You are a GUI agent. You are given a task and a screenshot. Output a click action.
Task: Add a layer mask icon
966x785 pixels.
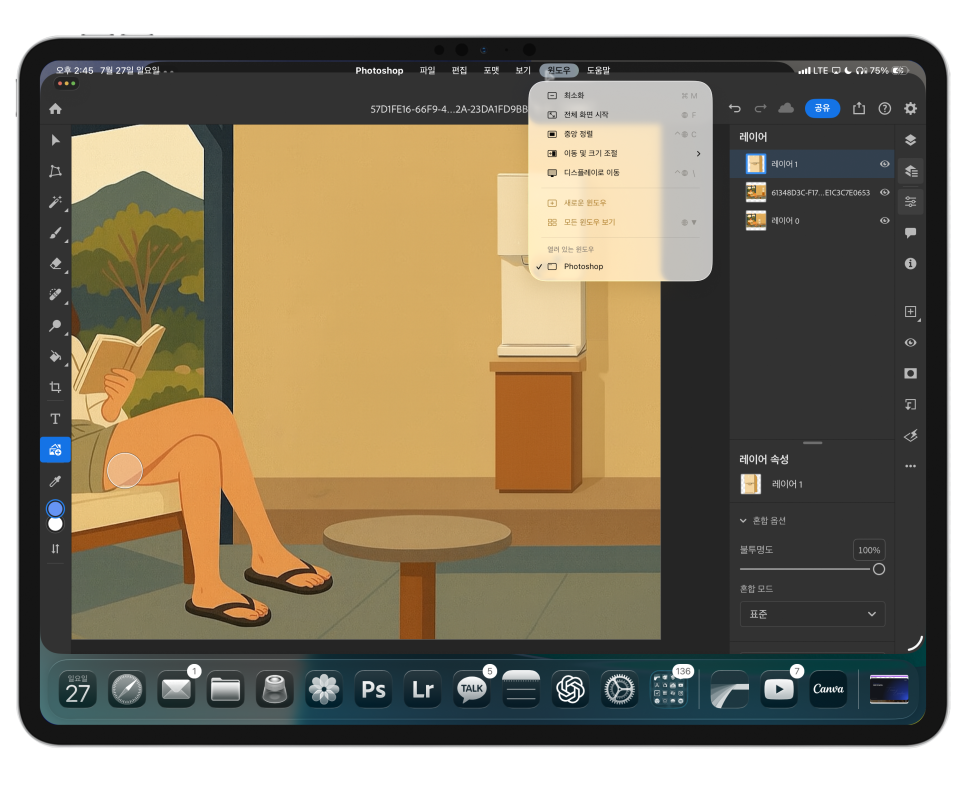(911, 373)
